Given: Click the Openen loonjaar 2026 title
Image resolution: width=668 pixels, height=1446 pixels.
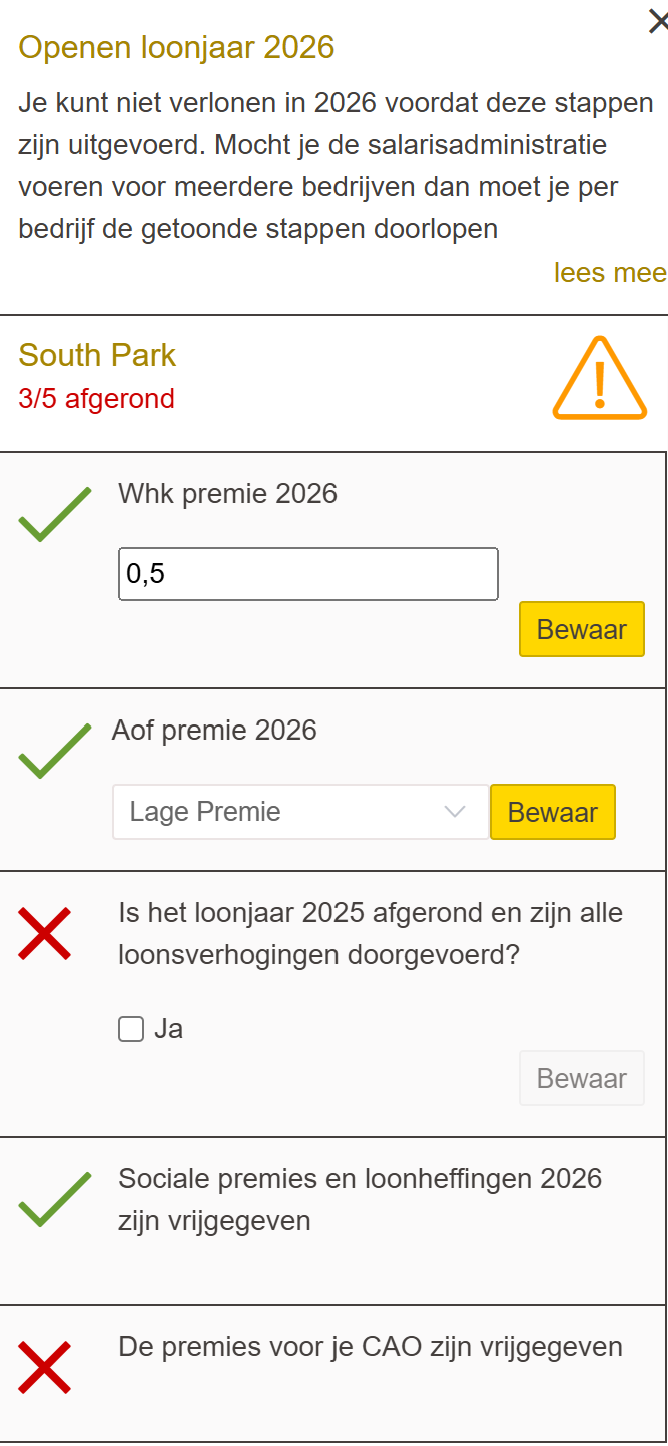Looking at the screenshot, I should [176, 47].
